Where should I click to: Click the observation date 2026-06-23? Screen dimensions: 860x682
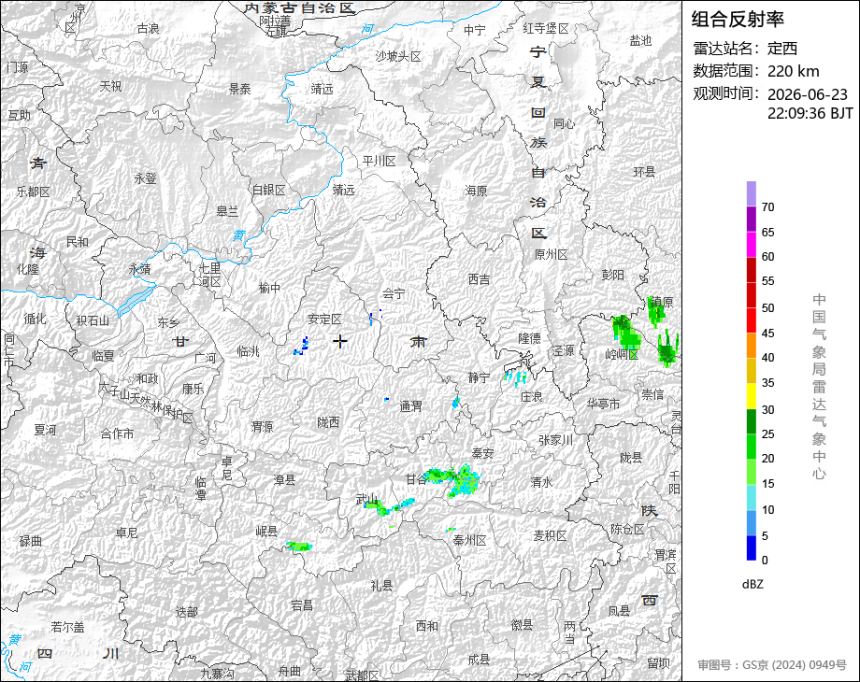807,94
